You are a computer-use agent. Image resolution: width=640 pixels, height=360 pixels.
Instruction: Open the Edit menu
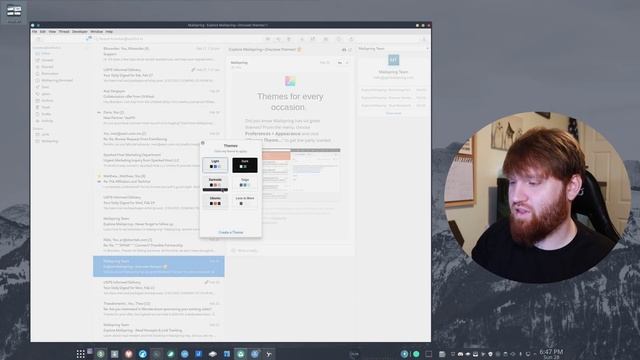tap(43, 31)
